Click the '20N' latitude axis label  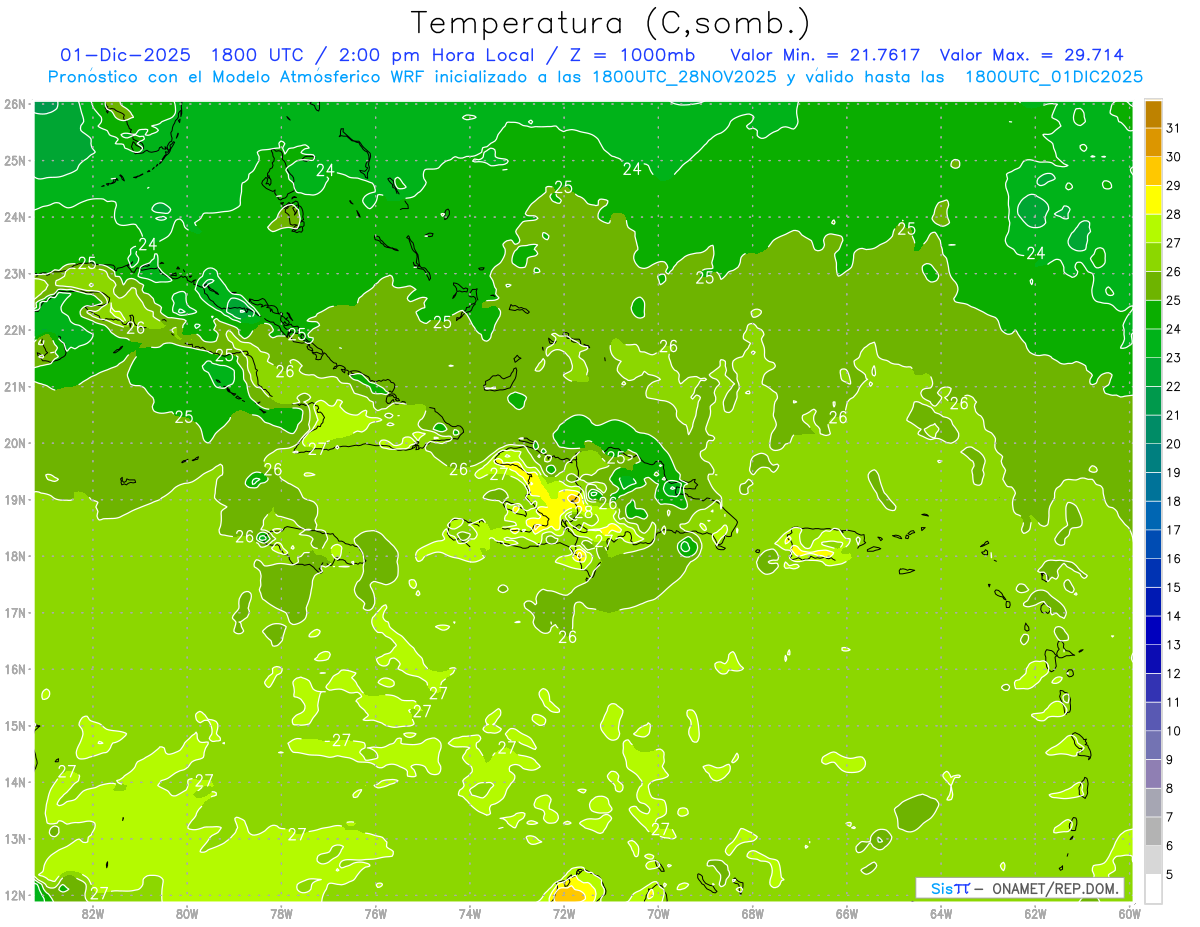tap(14, 443)
